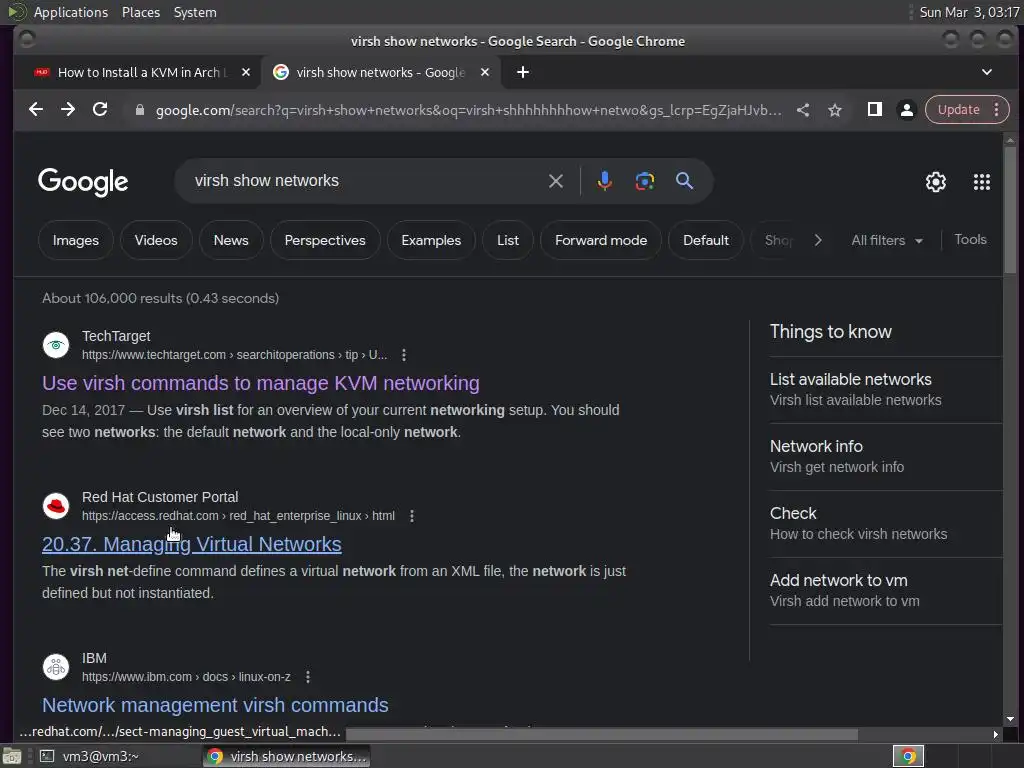Select Forward mode filter chip
This screenshot has width=1024, height=768.
coord(601,240)
